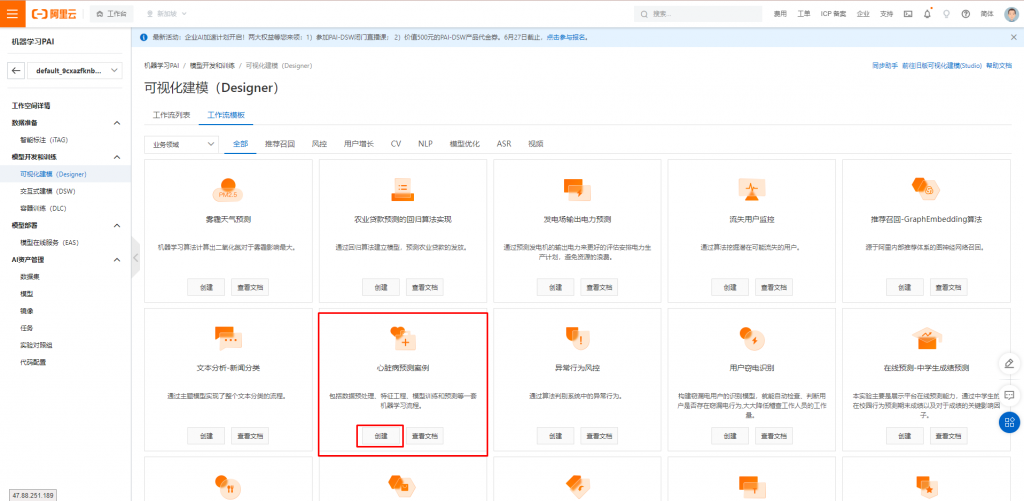
Task: Click 查看文档 for 心脏病预测案例
Action: click(424, 436)
